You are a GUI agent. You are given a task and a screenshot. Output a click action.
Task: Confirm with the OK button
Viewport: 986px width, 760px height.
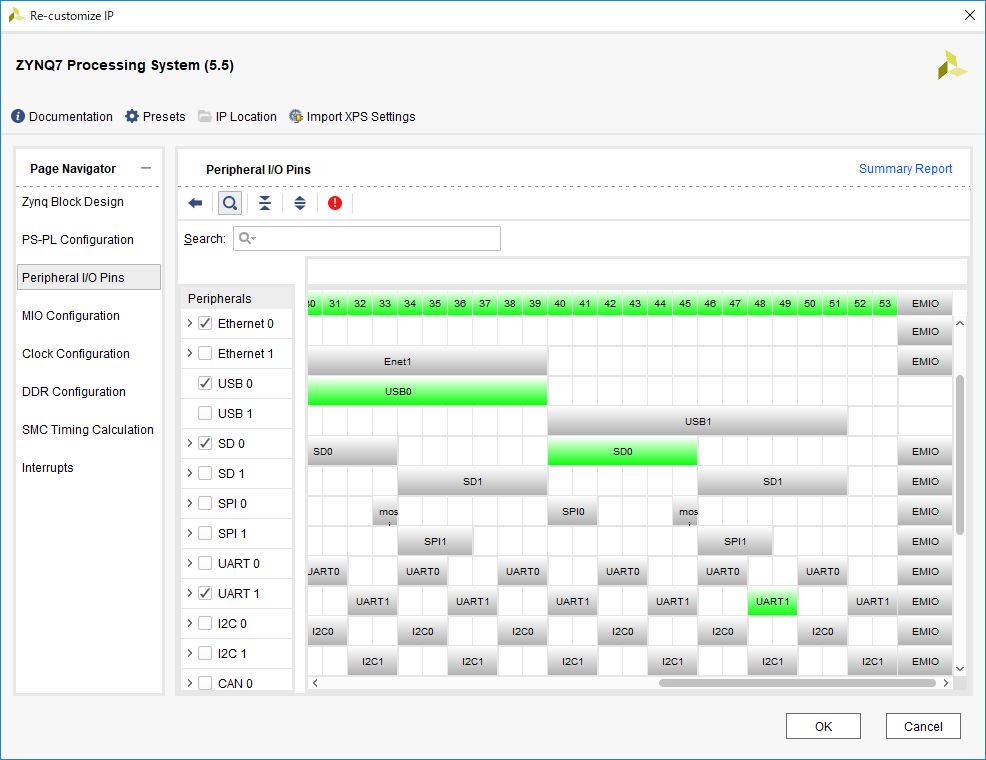click(823, 726)
